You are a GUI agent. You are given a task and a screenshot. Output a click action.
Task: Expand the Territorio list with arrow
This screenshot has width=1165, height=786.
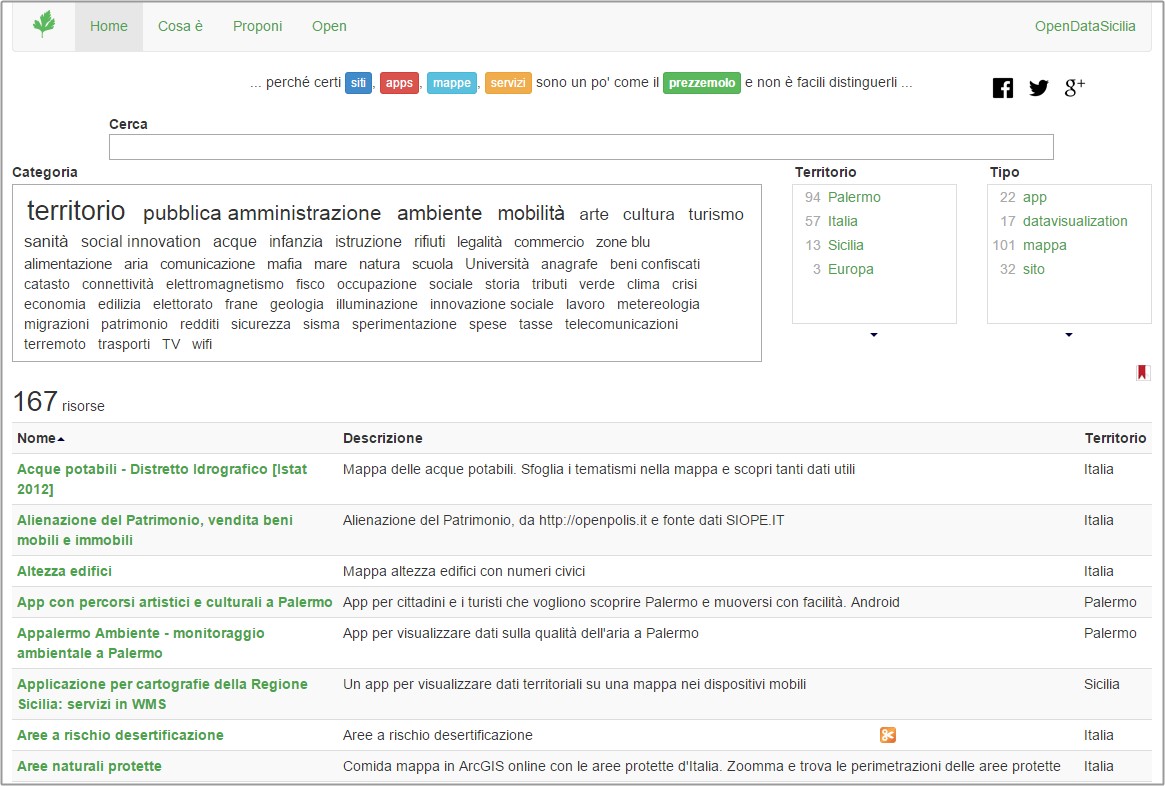click(874, 335)
